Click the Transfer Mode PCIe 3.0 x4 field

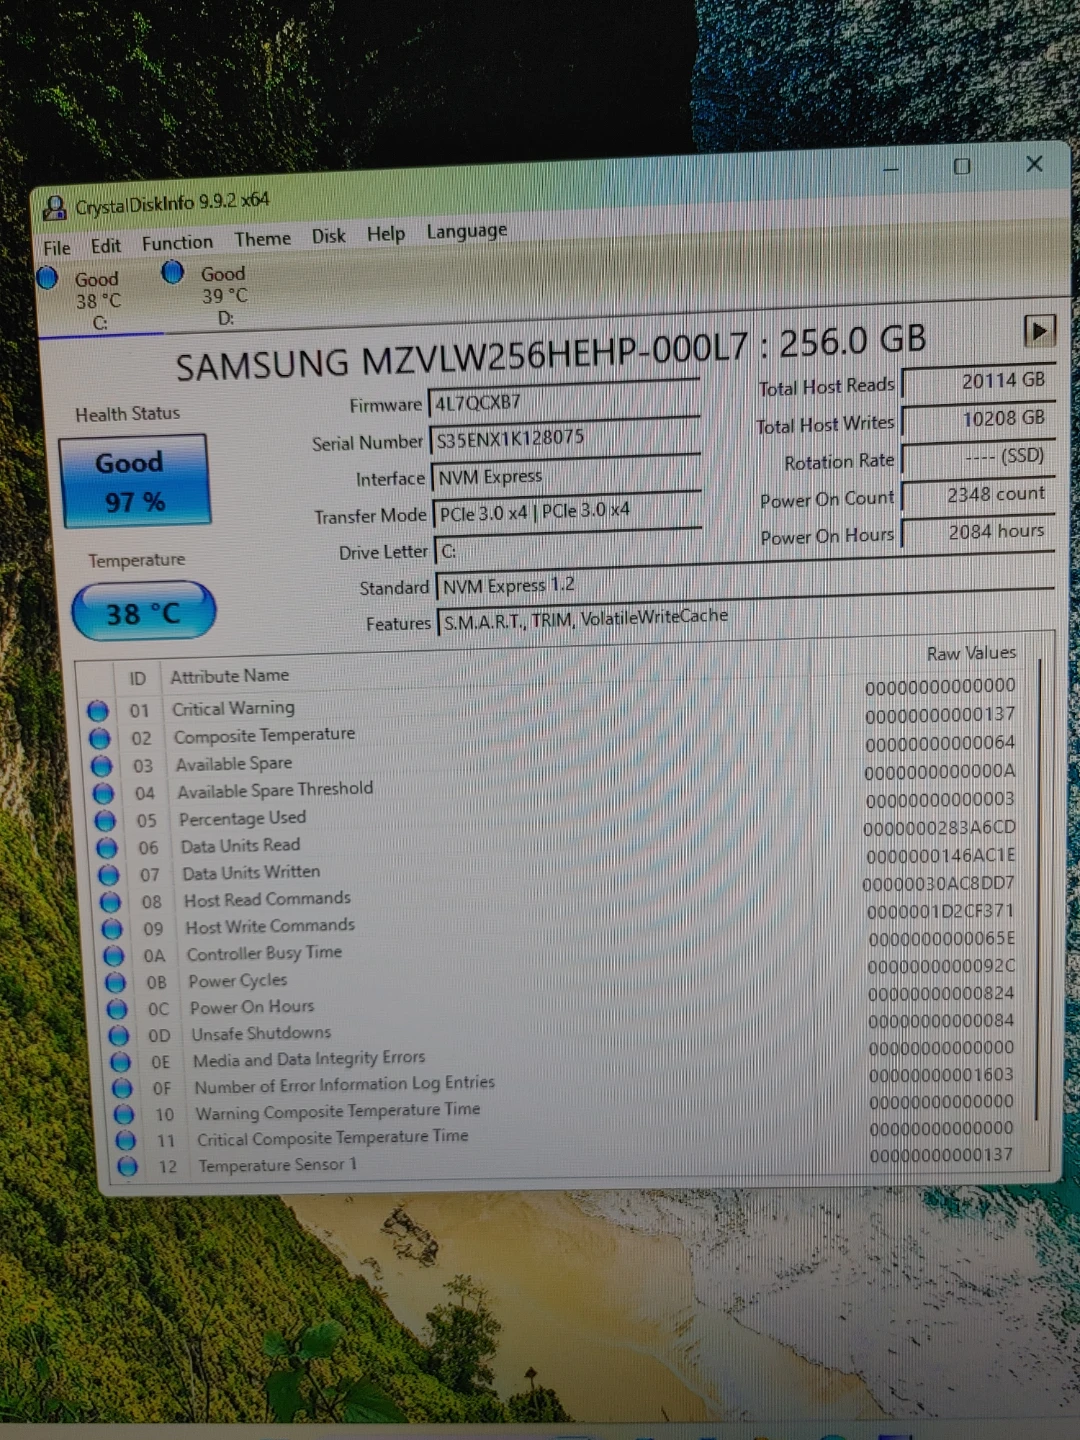click(x=567, y=511)
